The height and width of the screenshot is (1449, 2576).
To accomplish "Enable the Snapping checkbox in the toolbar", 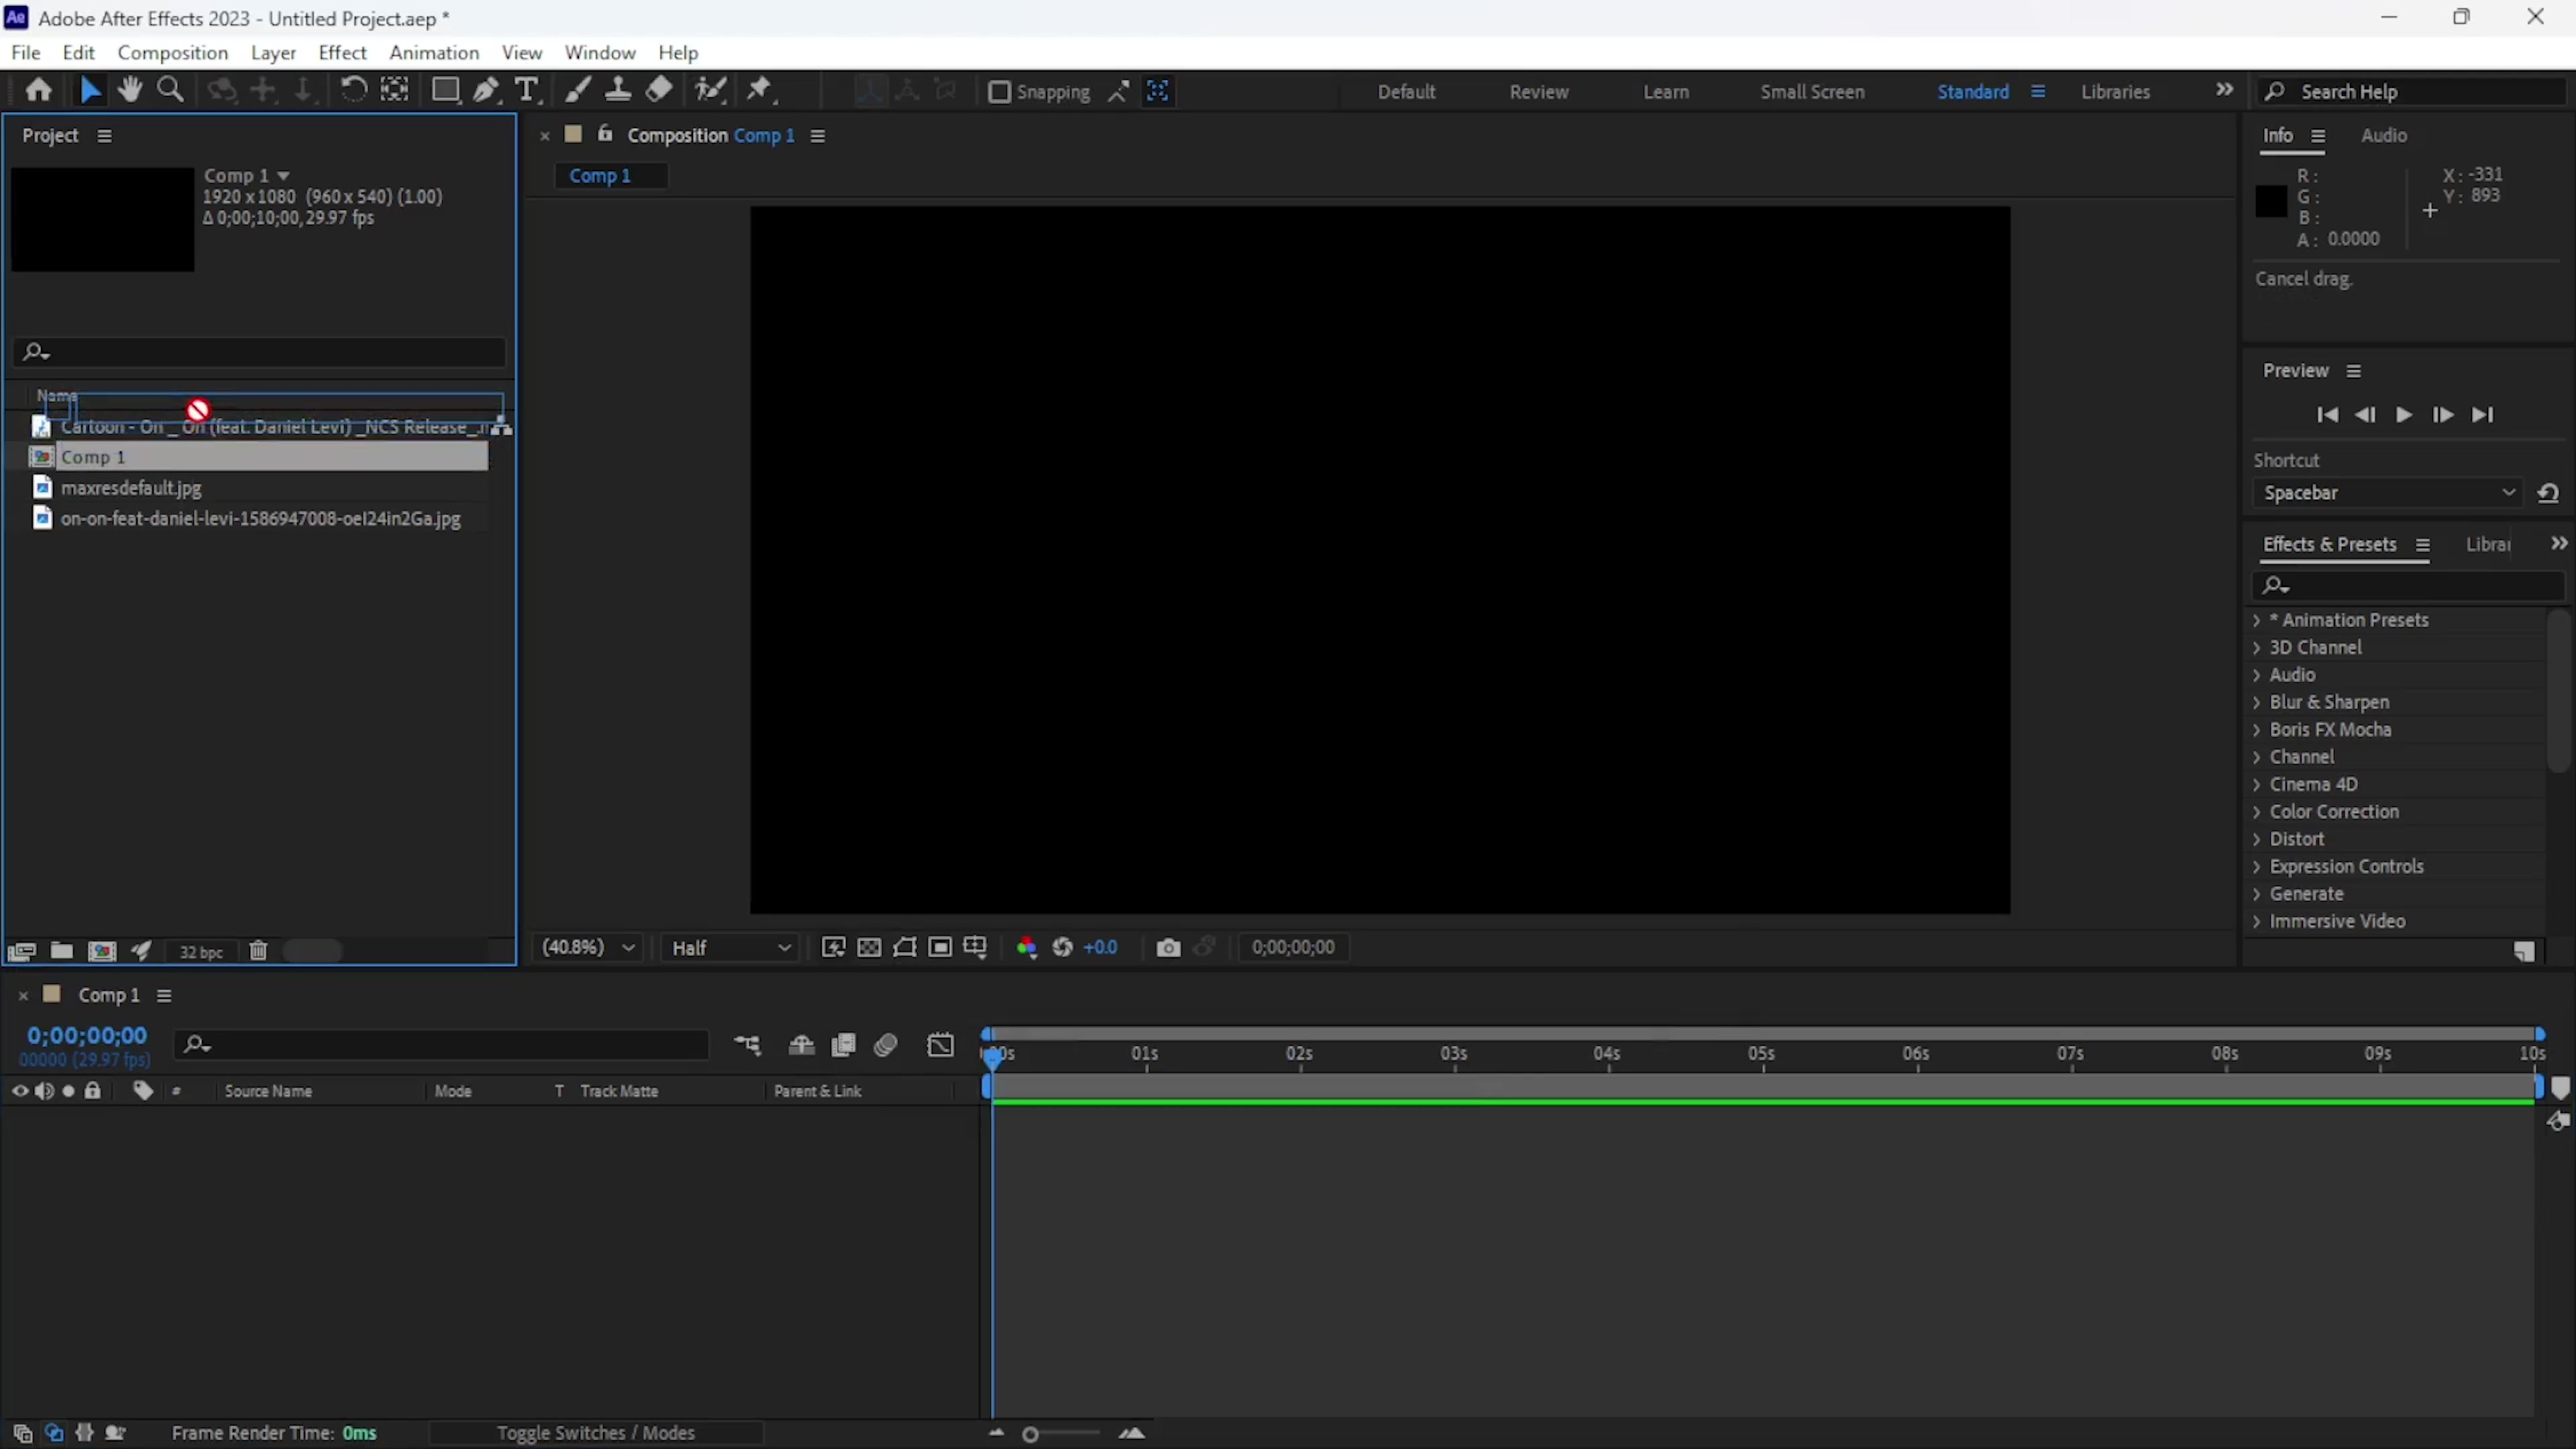I will click(1000, 92).
